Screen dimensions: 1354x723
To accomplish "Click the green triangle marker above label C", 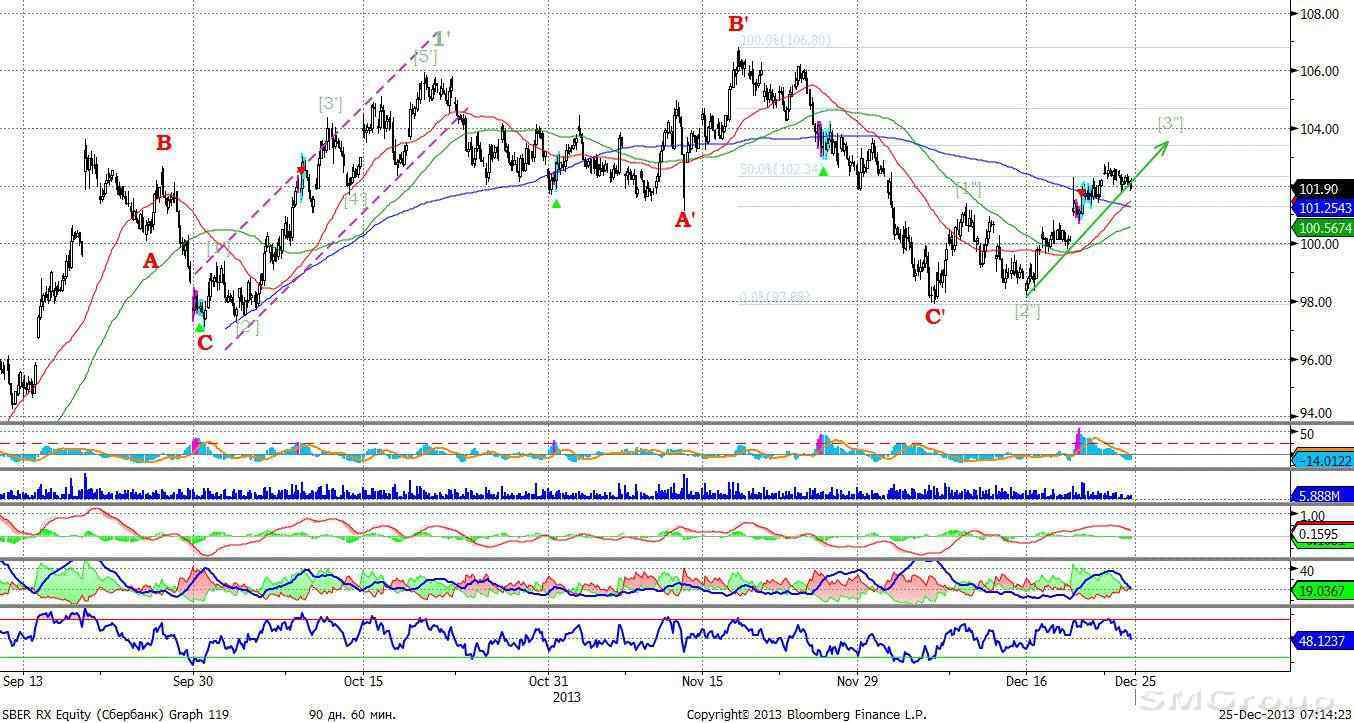I will click(200, 326).
